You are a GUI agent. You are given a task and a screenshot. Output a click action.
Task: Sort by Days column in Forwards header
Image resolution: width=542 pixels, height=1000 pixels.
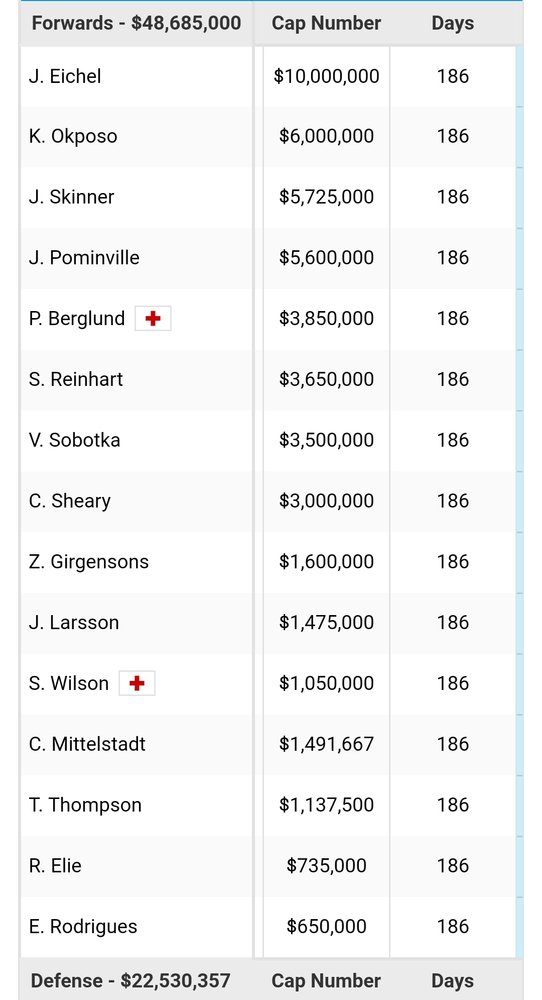coord(453,23)
